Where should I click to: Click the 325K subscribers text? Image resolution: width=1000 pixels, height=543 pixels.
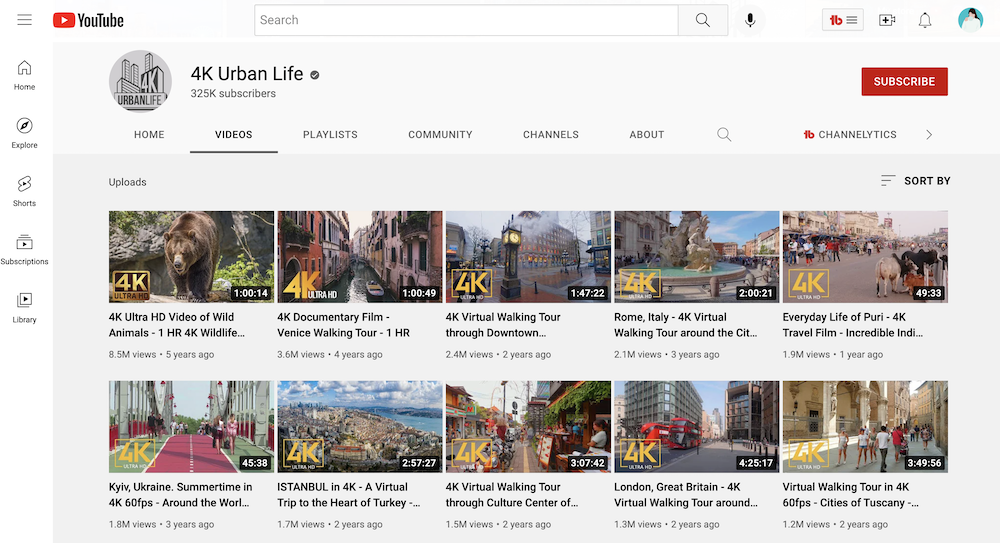coord(233,93)
